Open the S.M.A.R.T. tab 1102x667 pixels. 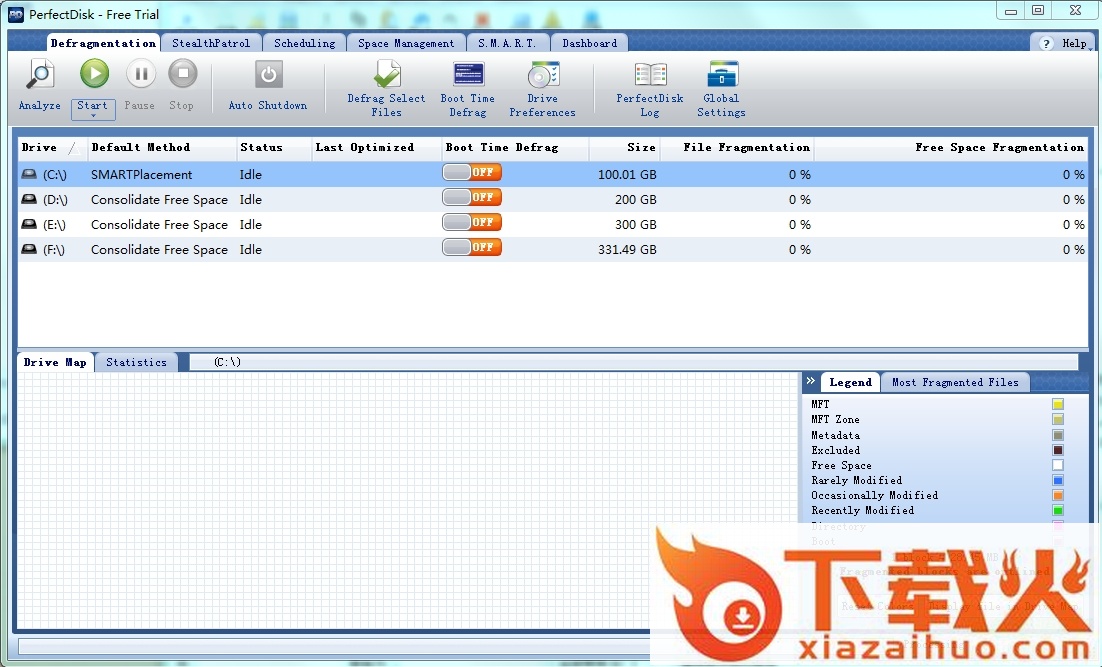[x=507, y=43]
